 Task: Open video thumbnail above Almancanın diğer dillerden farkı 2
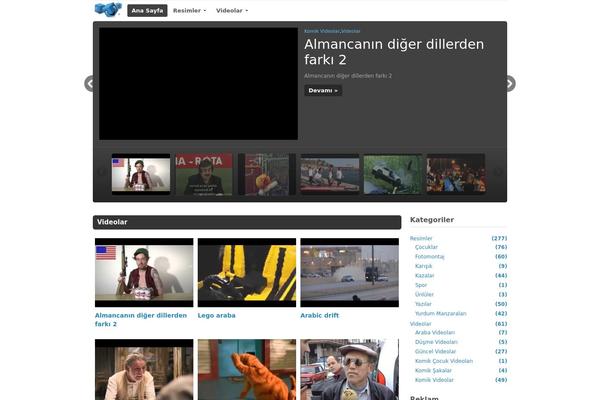pos(144,273)
